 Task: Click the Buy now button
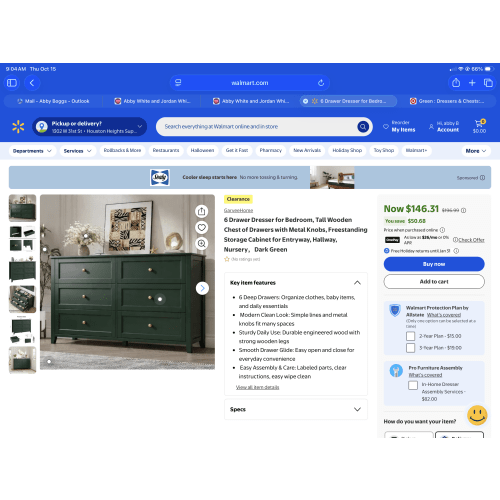click(434, 264)
